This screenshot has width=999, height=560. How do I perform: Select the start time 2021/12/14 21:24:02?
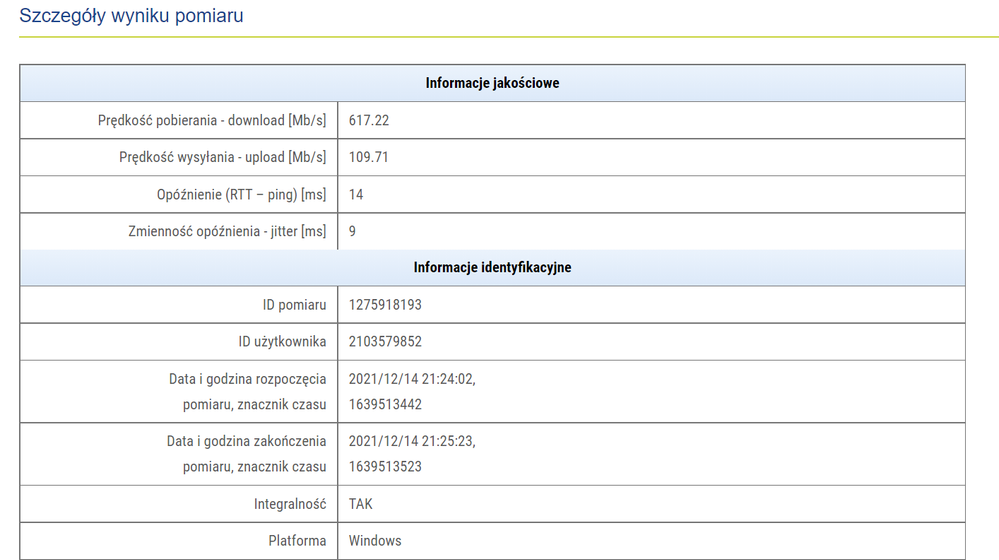pos(411,379)
